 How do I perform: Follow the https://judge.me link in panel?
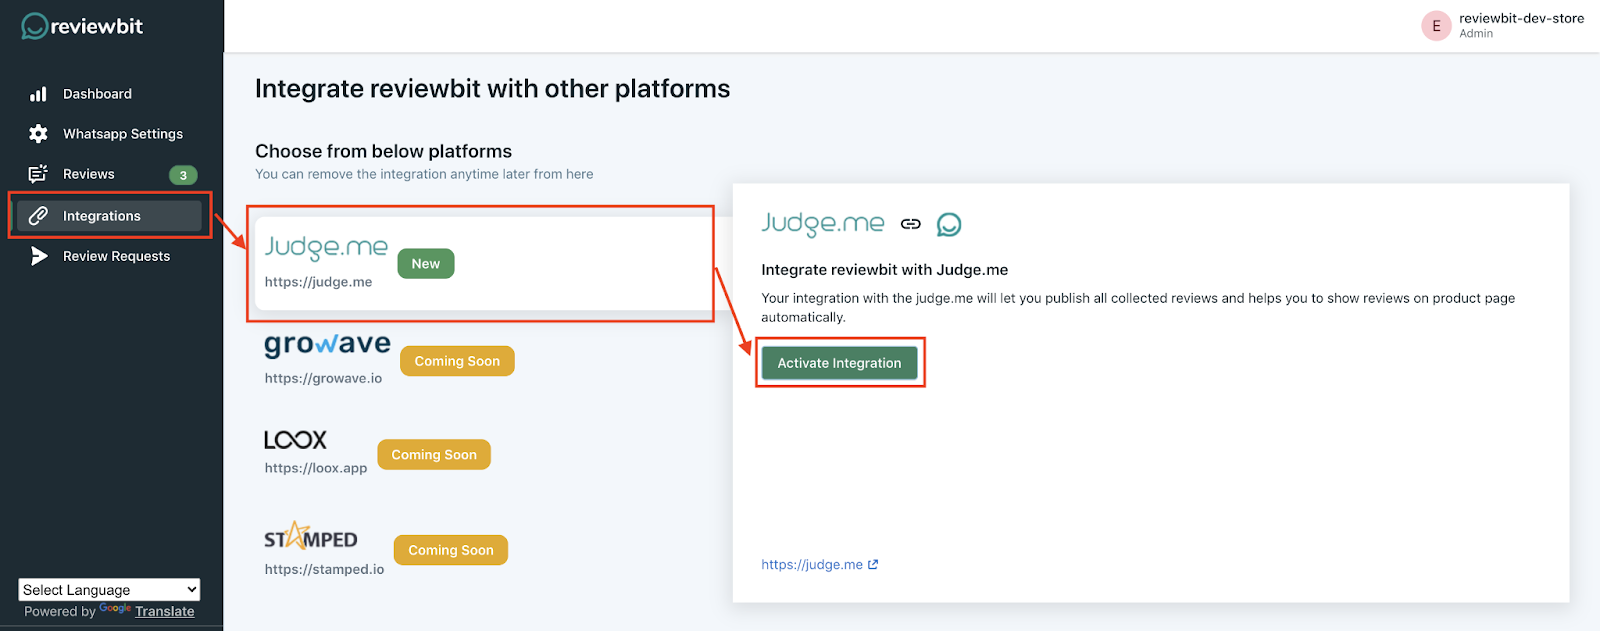pyautogui.click(x=811, y=564)
